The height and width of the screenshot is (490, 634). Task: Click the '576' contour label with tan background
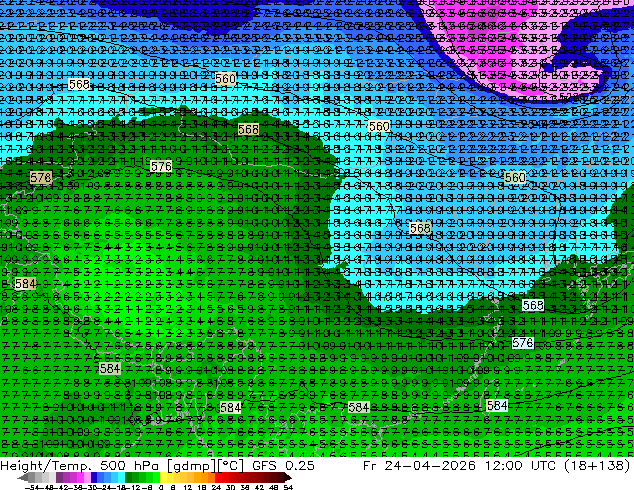[41, 177]
